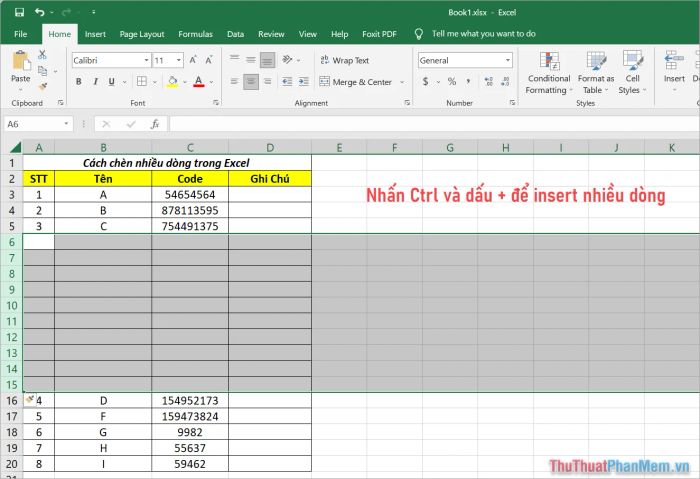The image size is (700, 479).
Task: Click the Insert Function fx icon
Action: coord(155,124)
